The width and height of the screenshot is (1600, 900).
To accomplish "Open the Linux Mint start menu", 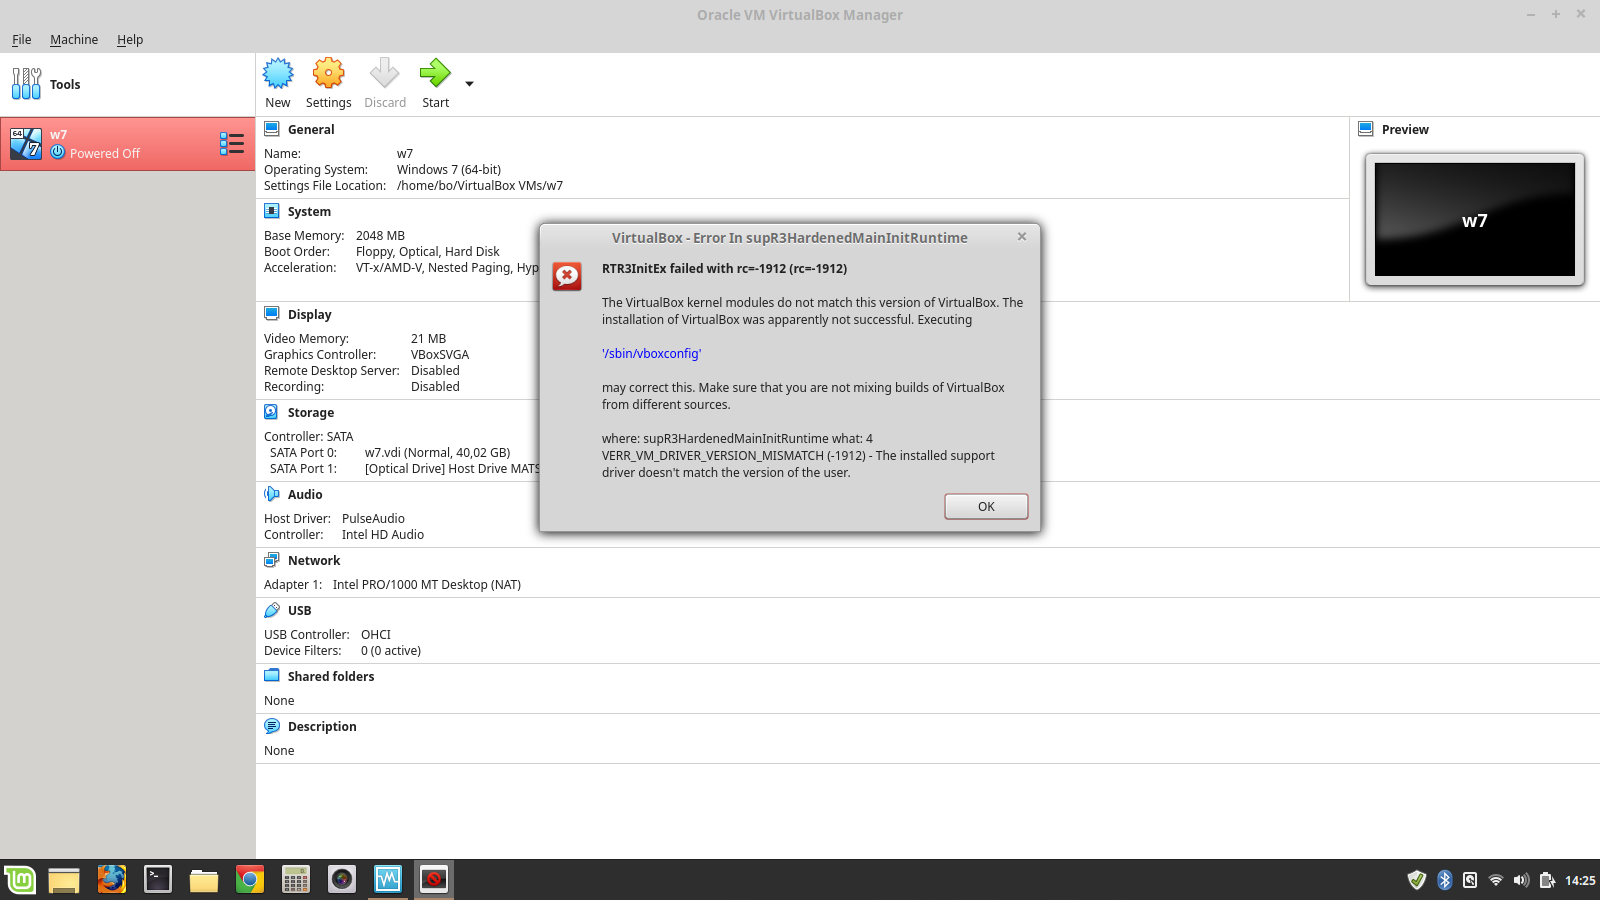I will click(x=19, y=880).
